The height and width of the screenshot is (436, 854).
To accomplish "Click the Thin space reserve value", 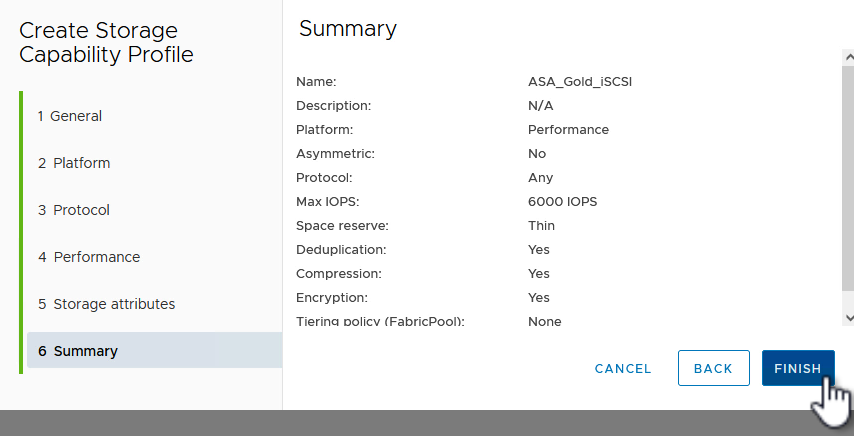I will click(x=541, y=226).
